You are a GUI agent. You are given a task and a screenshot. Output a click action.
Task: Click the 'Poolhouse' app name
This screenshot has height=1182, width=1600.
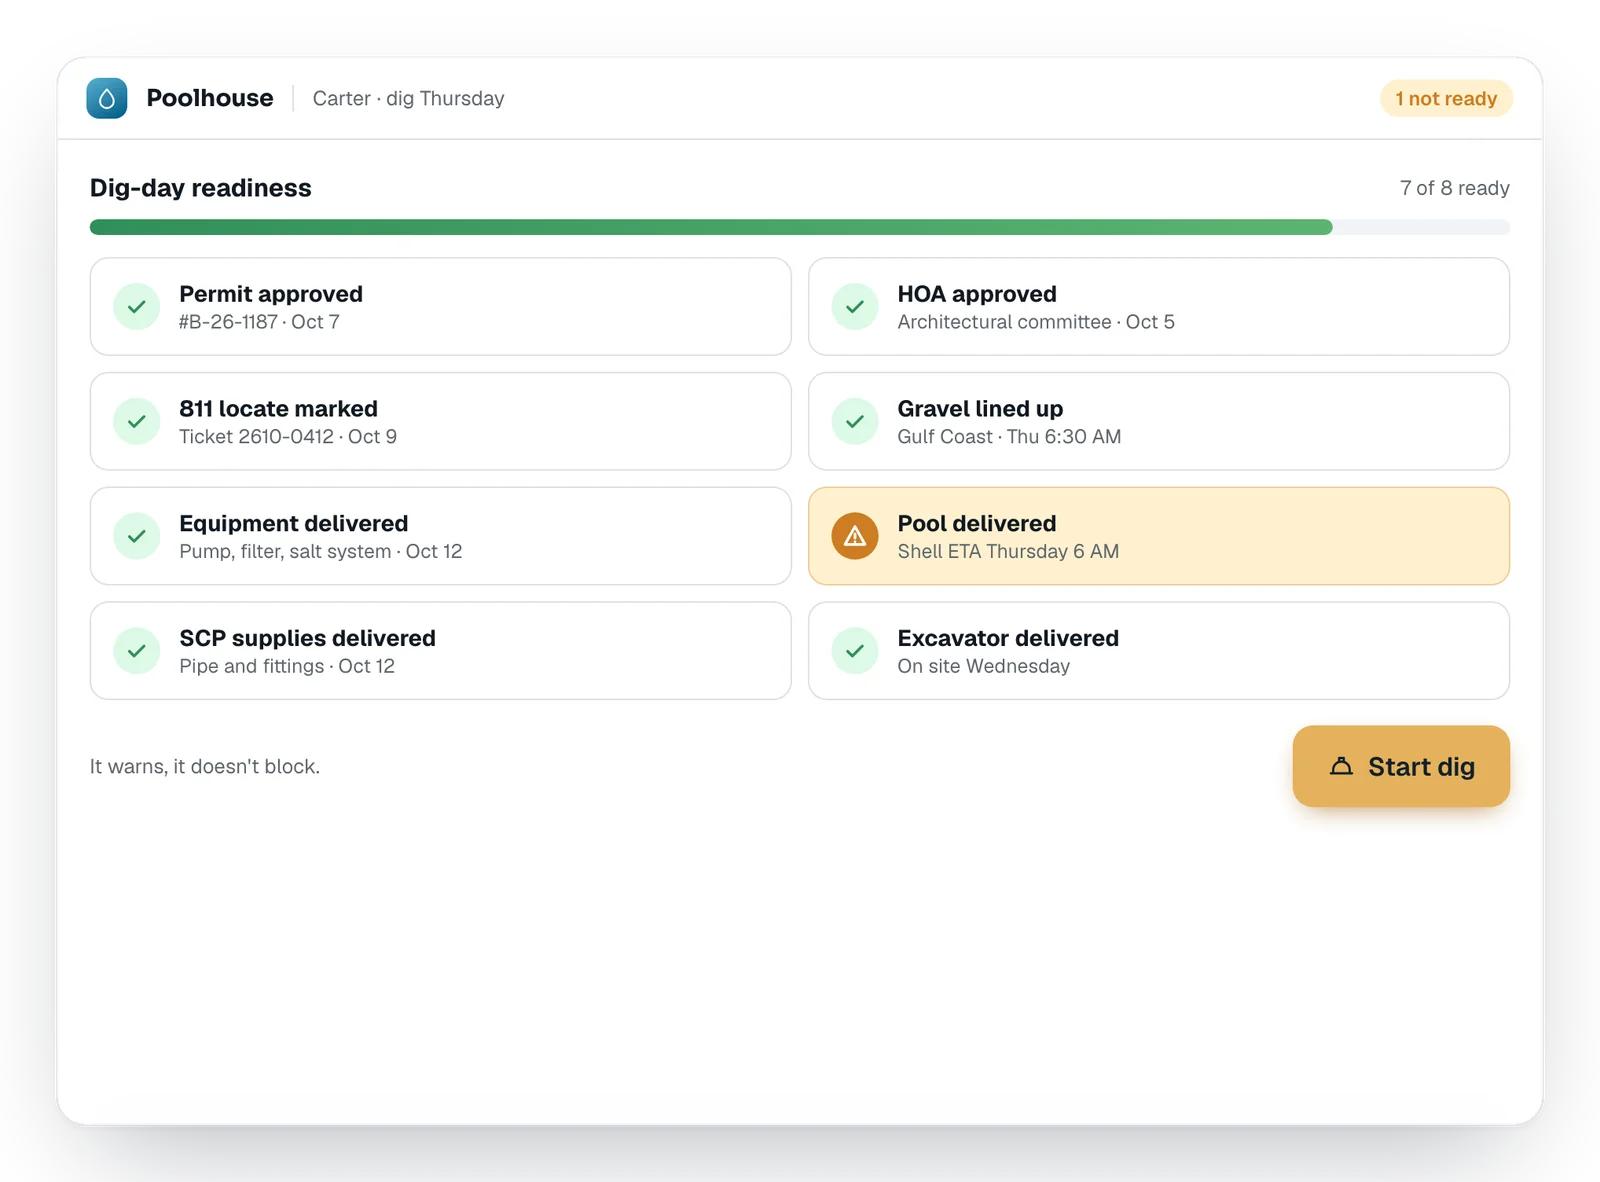coord(210,98)
